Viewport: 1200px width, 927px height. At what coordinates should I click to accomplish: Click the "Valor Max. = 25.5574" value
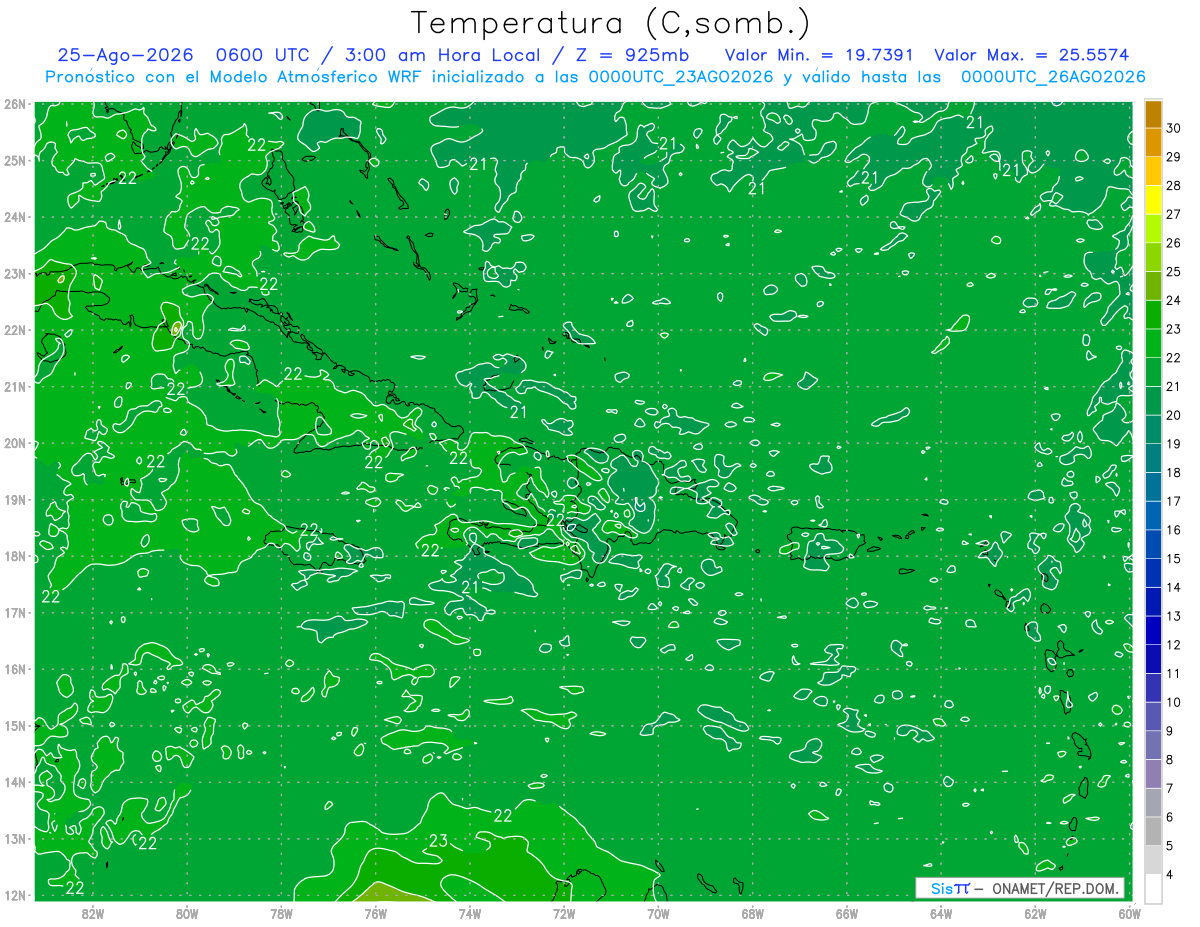point(1031,55)
